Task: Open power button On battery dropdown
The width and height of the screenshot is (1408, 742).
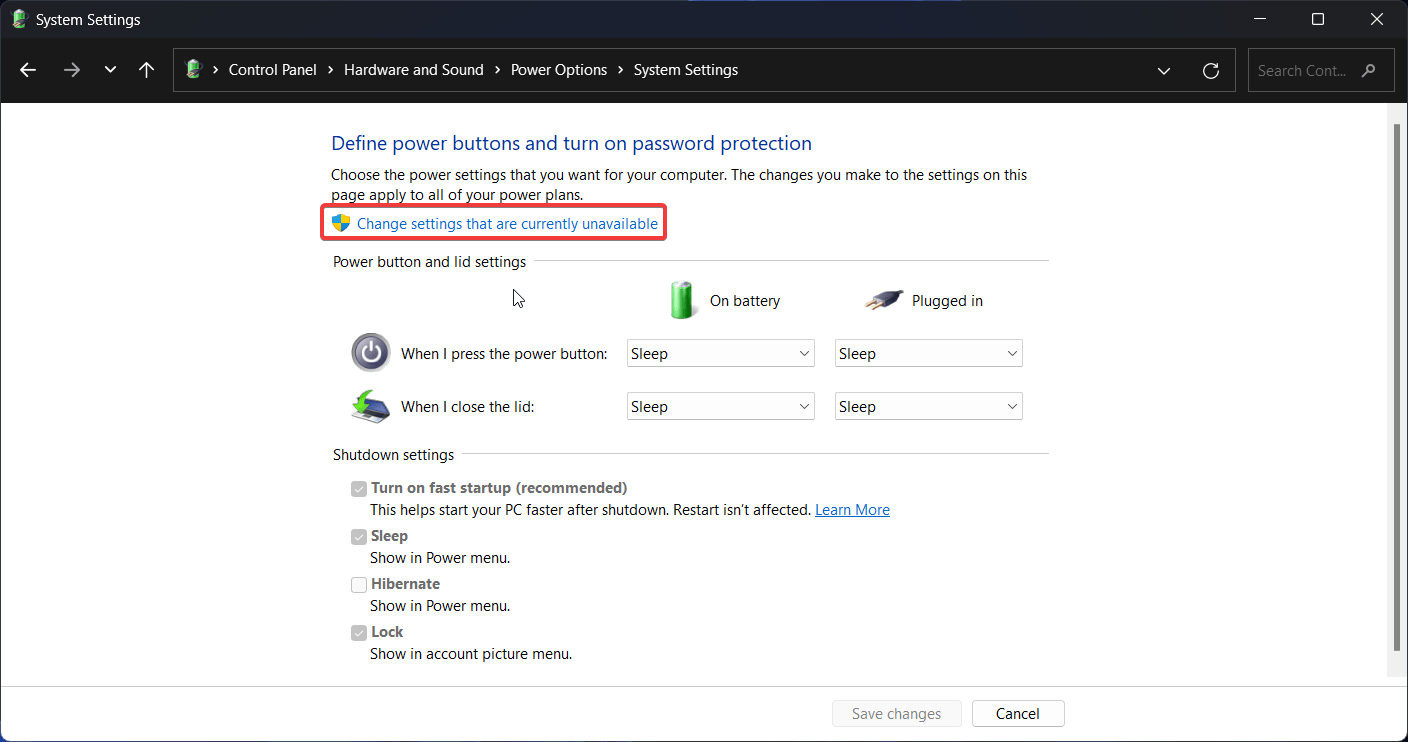Action: point(721,353)
